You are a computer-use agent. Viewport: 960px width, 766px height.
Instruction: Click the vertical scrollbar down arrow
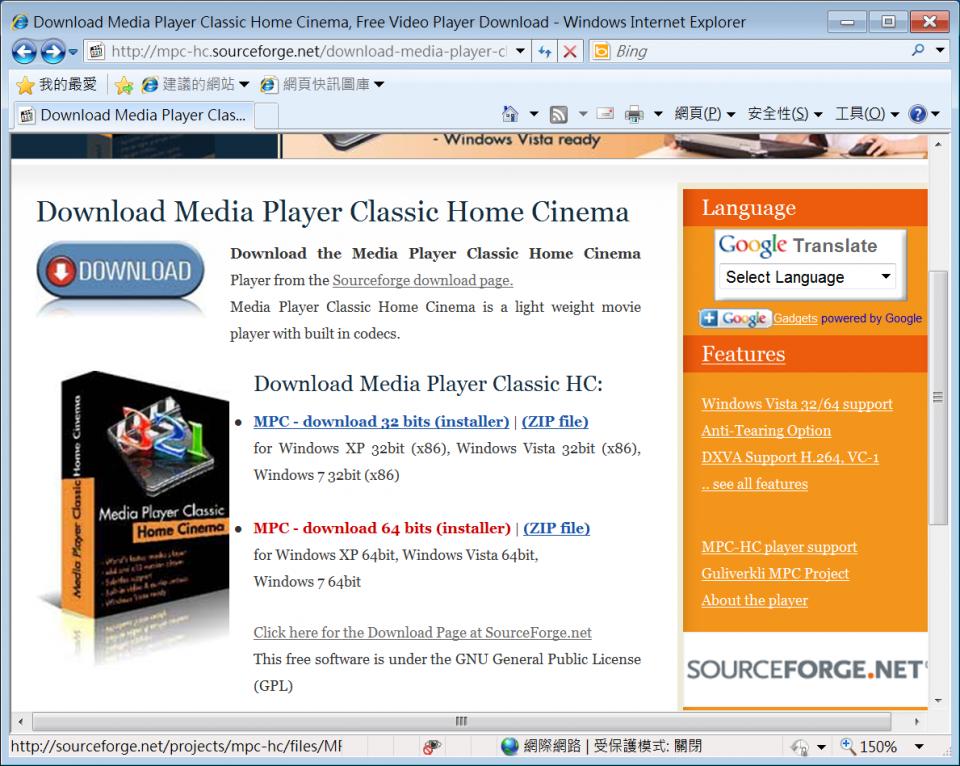coord(937,701)
